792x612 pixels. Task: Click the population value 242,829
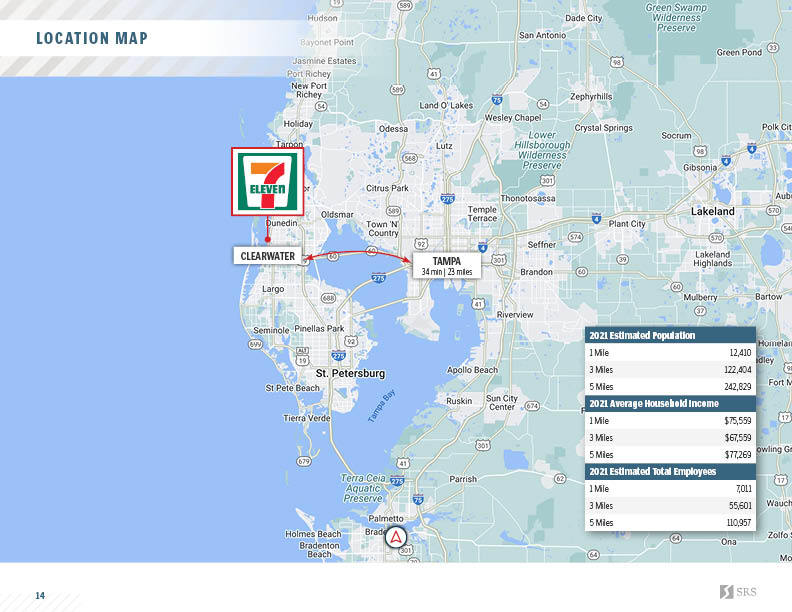(737, 387)
